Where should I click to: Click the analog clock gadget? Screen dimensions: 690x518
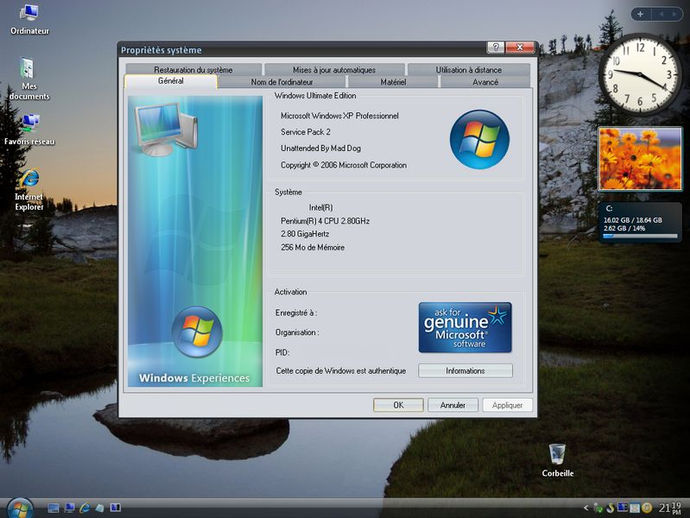point(639,75)
